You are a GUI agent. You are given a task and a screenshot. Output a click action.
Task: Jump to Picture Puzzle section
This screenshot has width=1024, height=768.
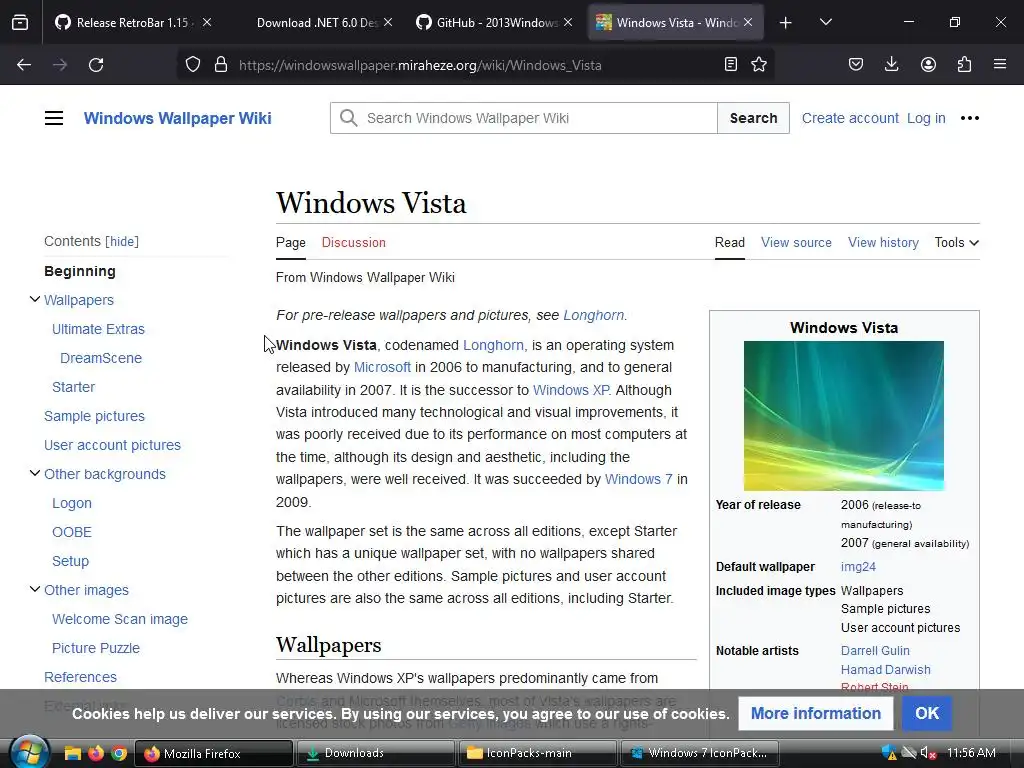pyautogui.click(x=96, y=648)
